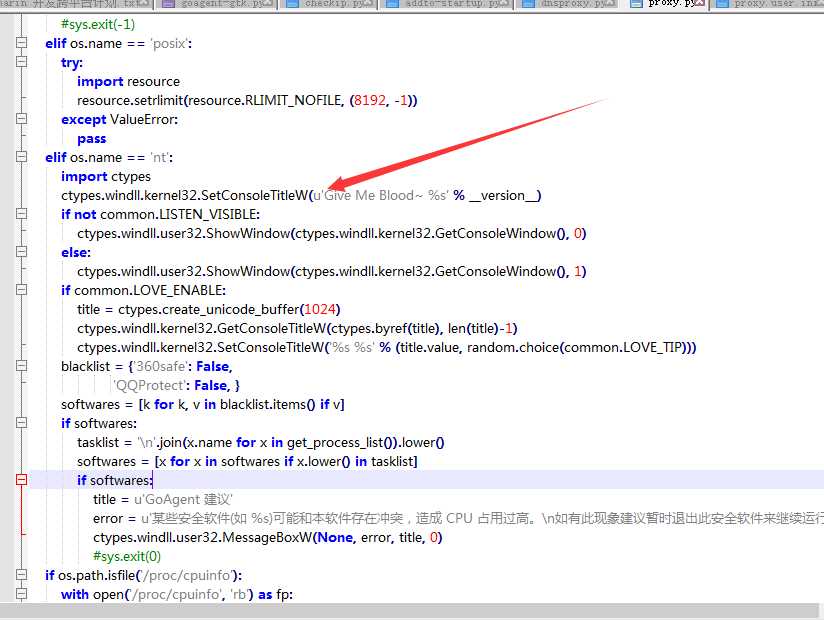824x620 pixels.
Task: Click the 'resource.setrlimit' line
Action: (247, 100)
